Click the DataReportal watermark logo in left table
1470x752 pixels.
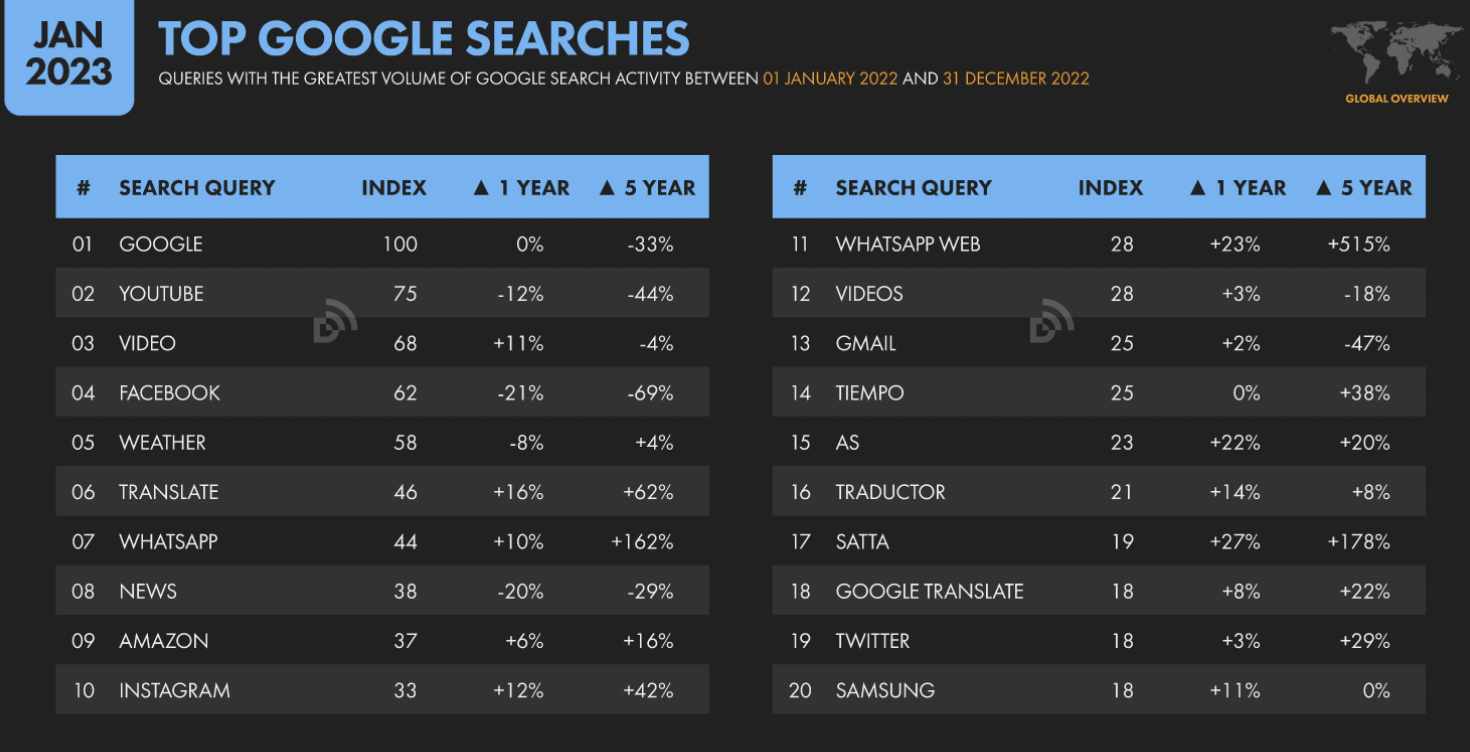335,320
